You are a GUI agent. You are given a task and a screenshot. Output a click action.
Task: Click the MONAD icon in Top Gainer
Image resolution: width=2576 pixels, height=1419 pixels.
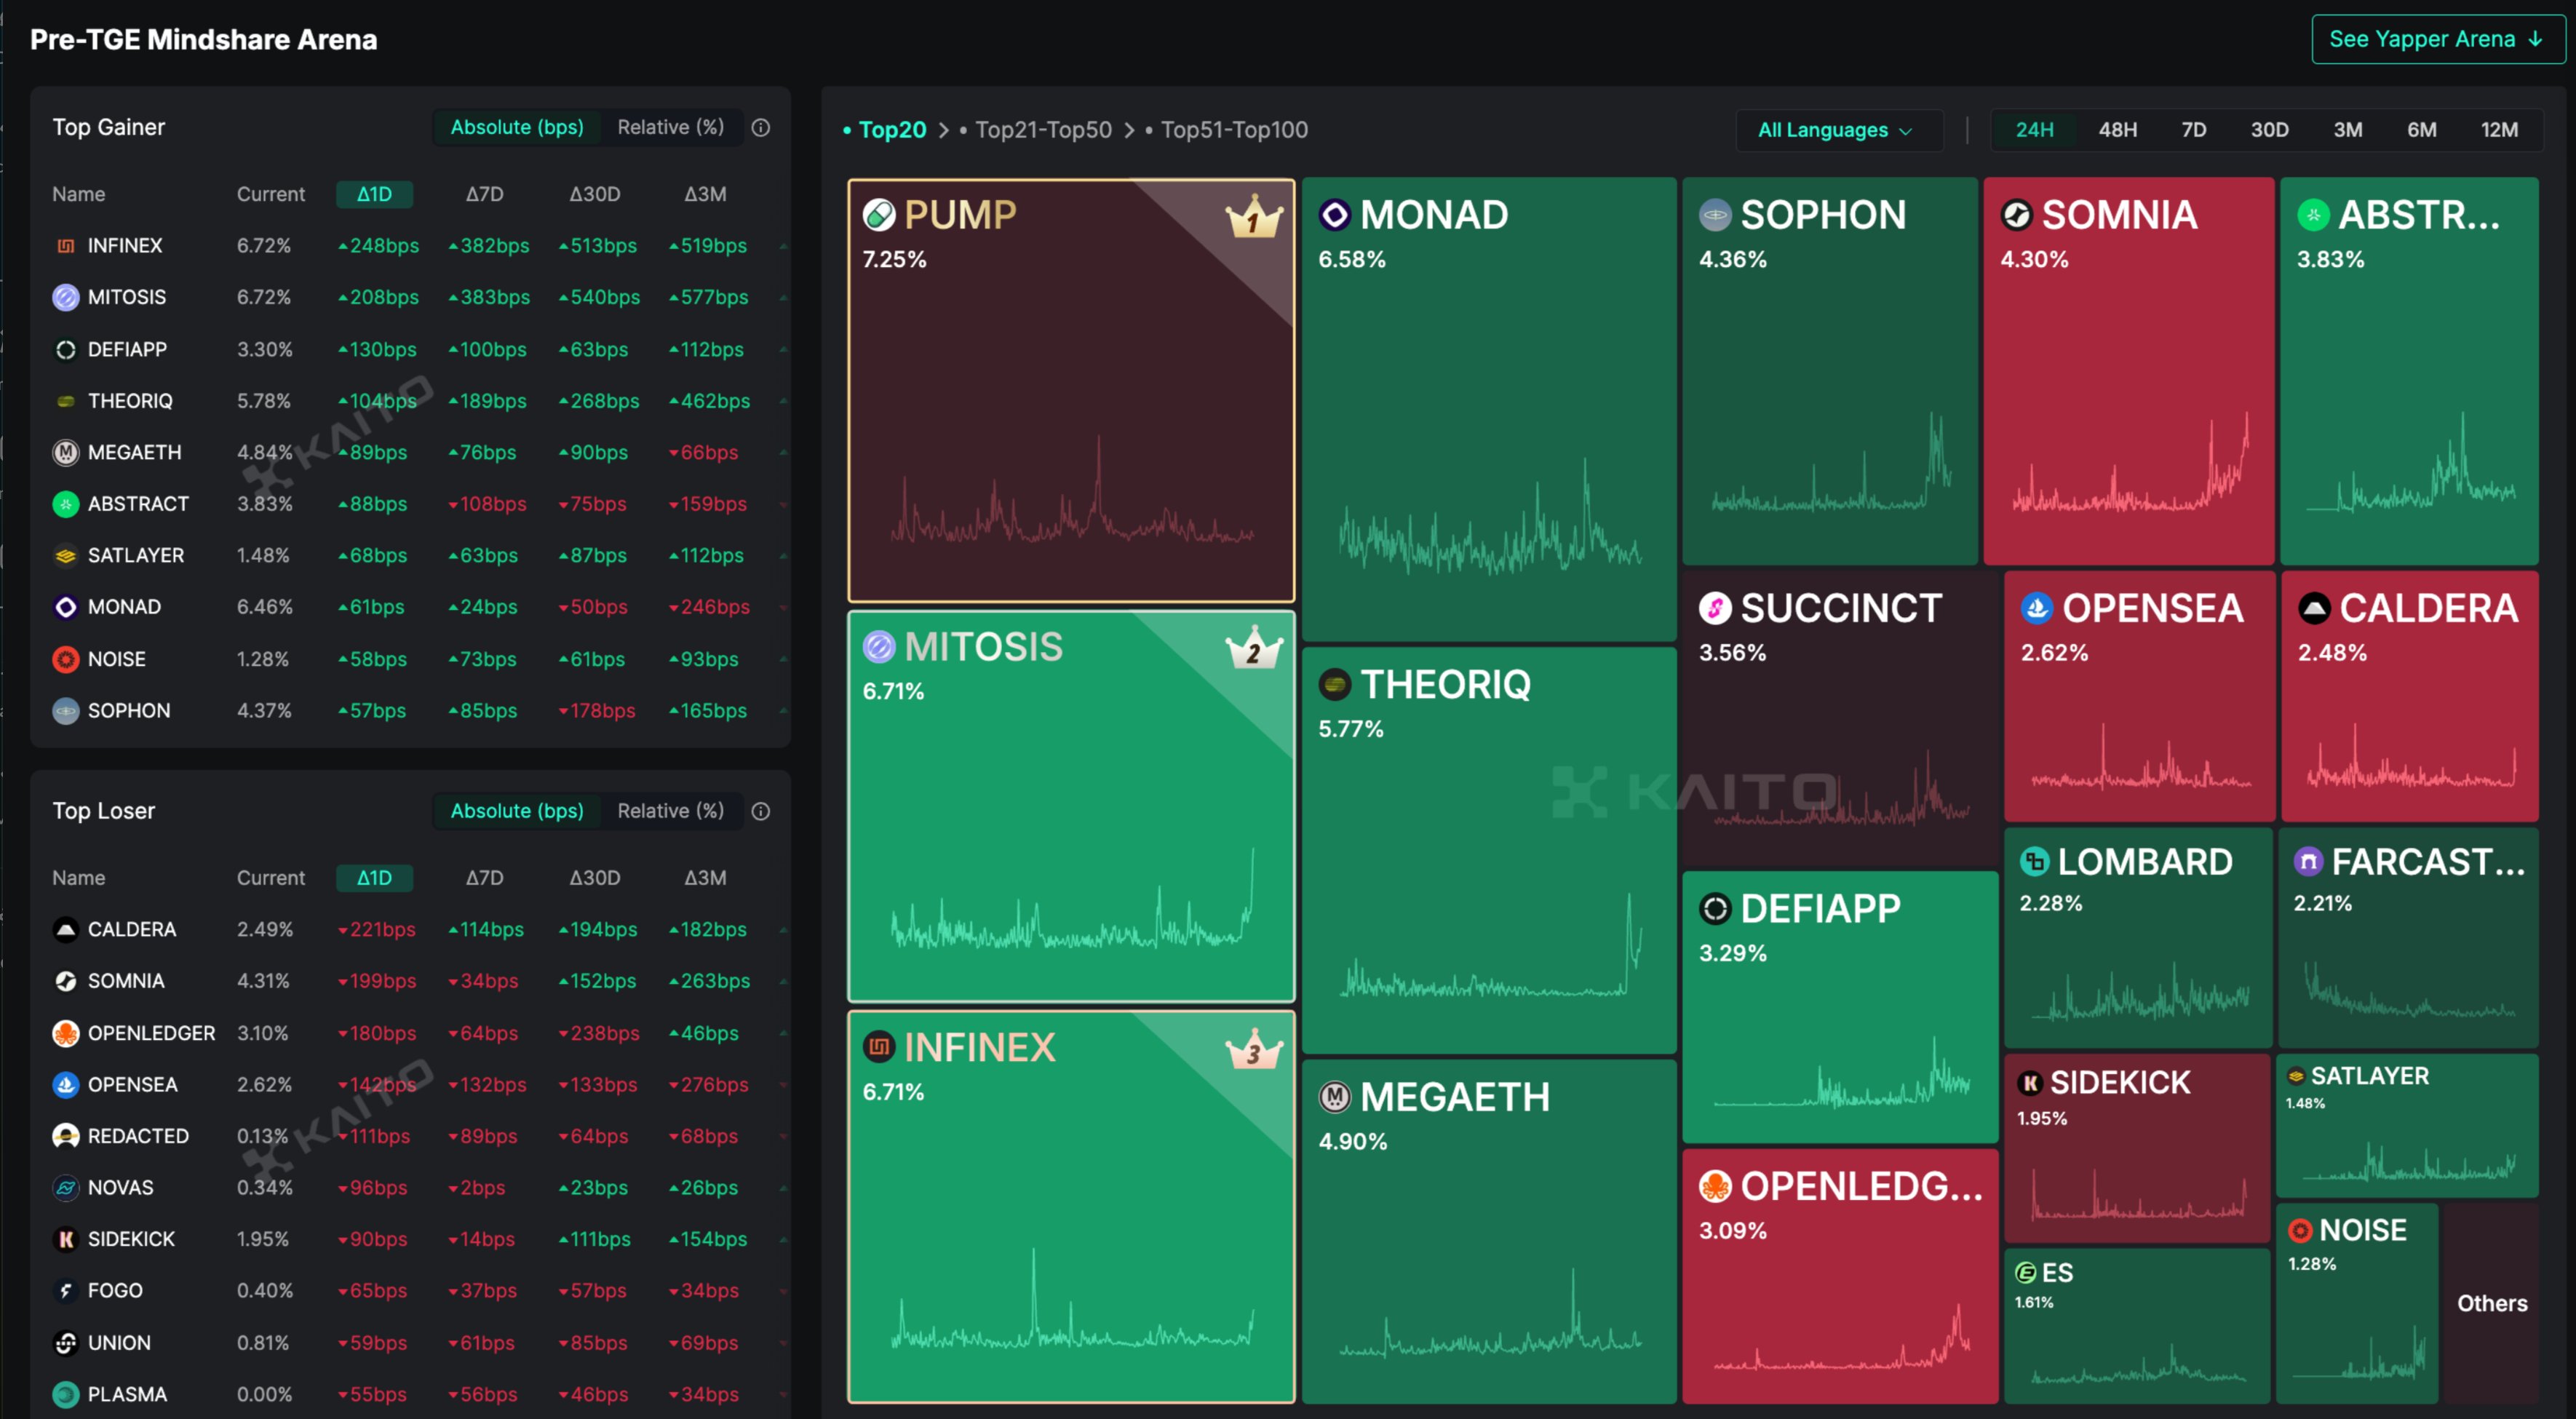click(x=66, y=607)
